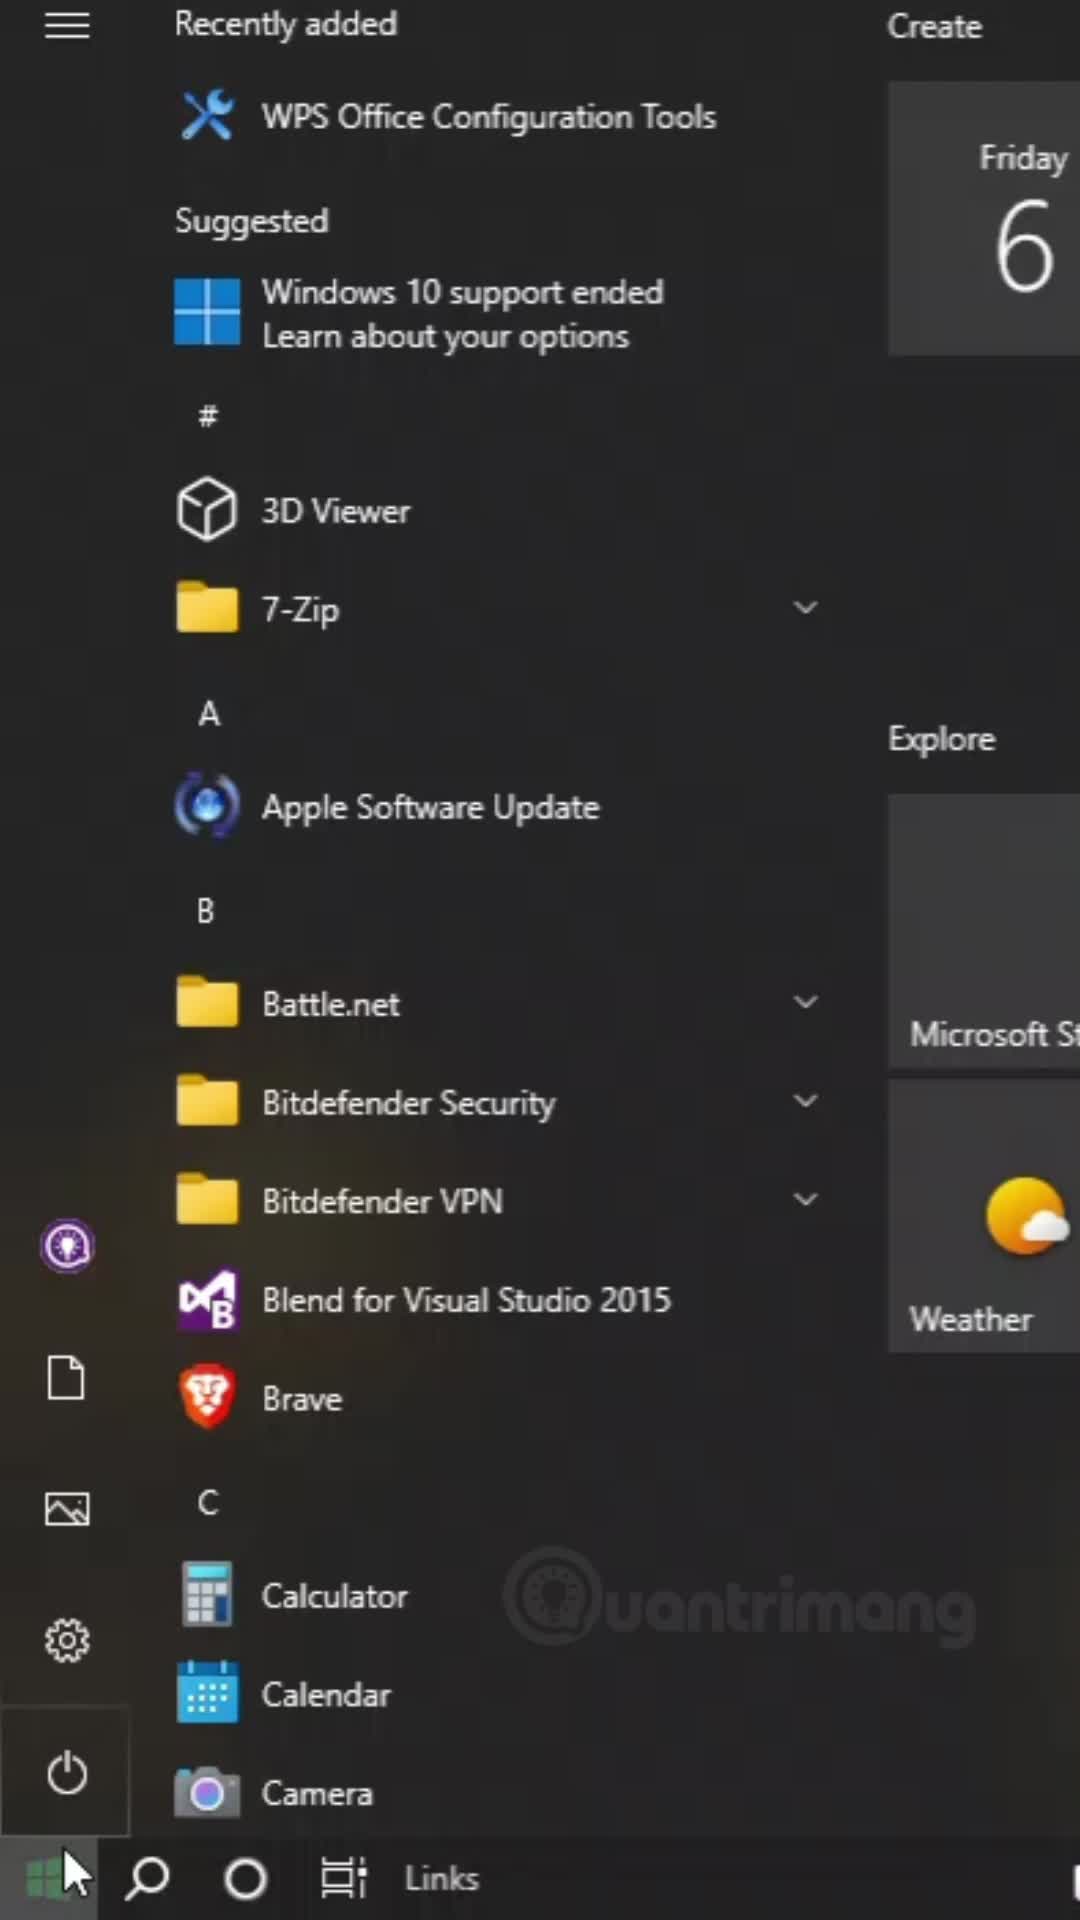Click the '3D Viewer' app name

click(x=335, y=511)
